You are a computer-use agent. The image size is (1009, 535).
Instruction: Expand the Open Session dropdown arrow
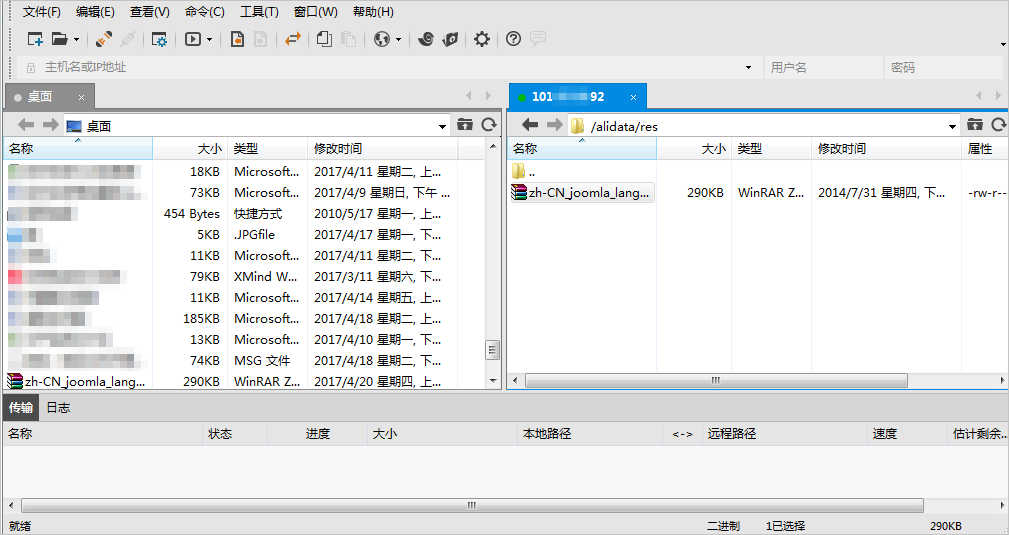[76, 40]
